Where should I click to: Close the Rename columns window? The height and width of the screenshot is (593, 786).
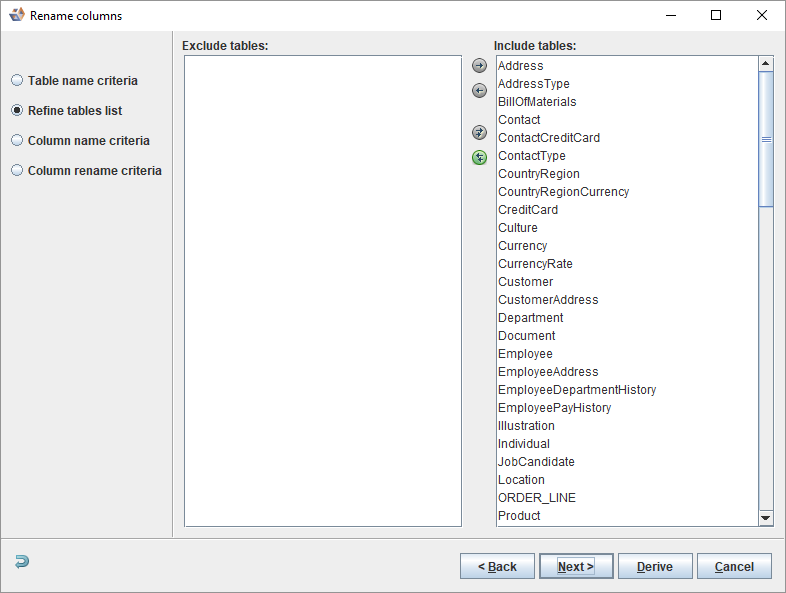coord(761,15)
